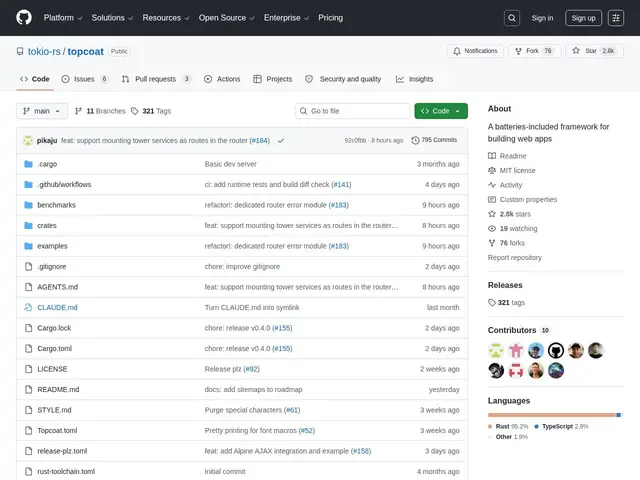
Task: Open the README.md file
Action: 58,389
